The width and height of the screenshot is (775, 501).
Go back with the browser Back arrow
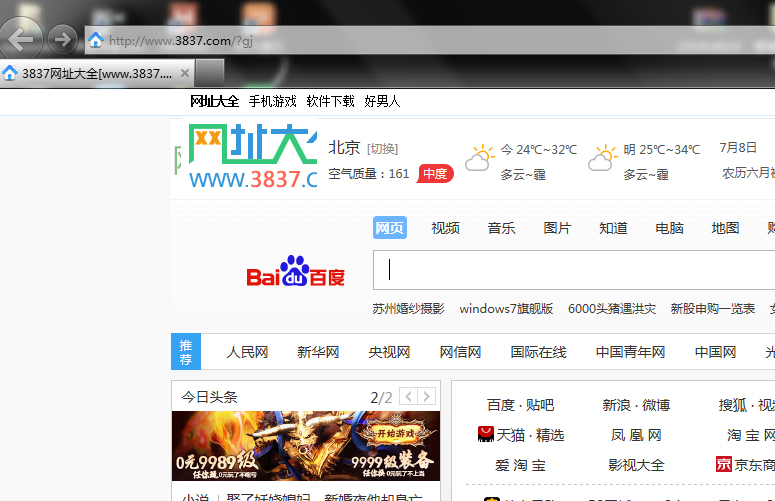coord(20,40)
